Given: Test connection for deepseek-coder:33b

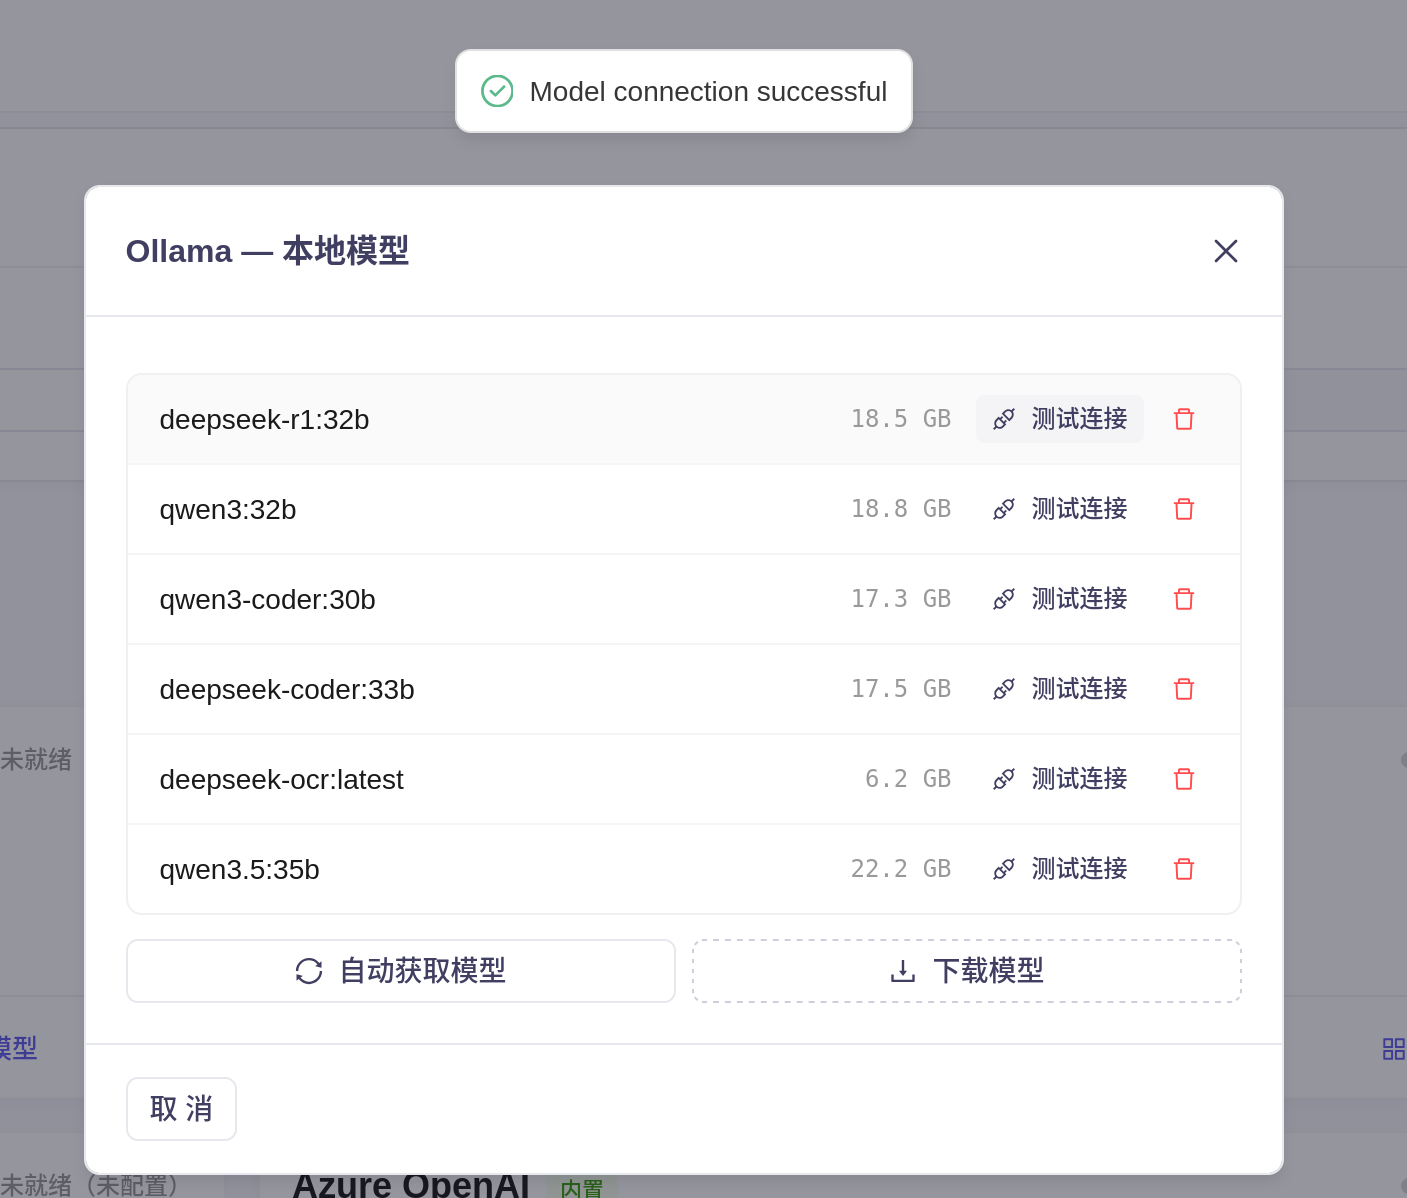Looking at the screenshot, I should click(1060, 689).
